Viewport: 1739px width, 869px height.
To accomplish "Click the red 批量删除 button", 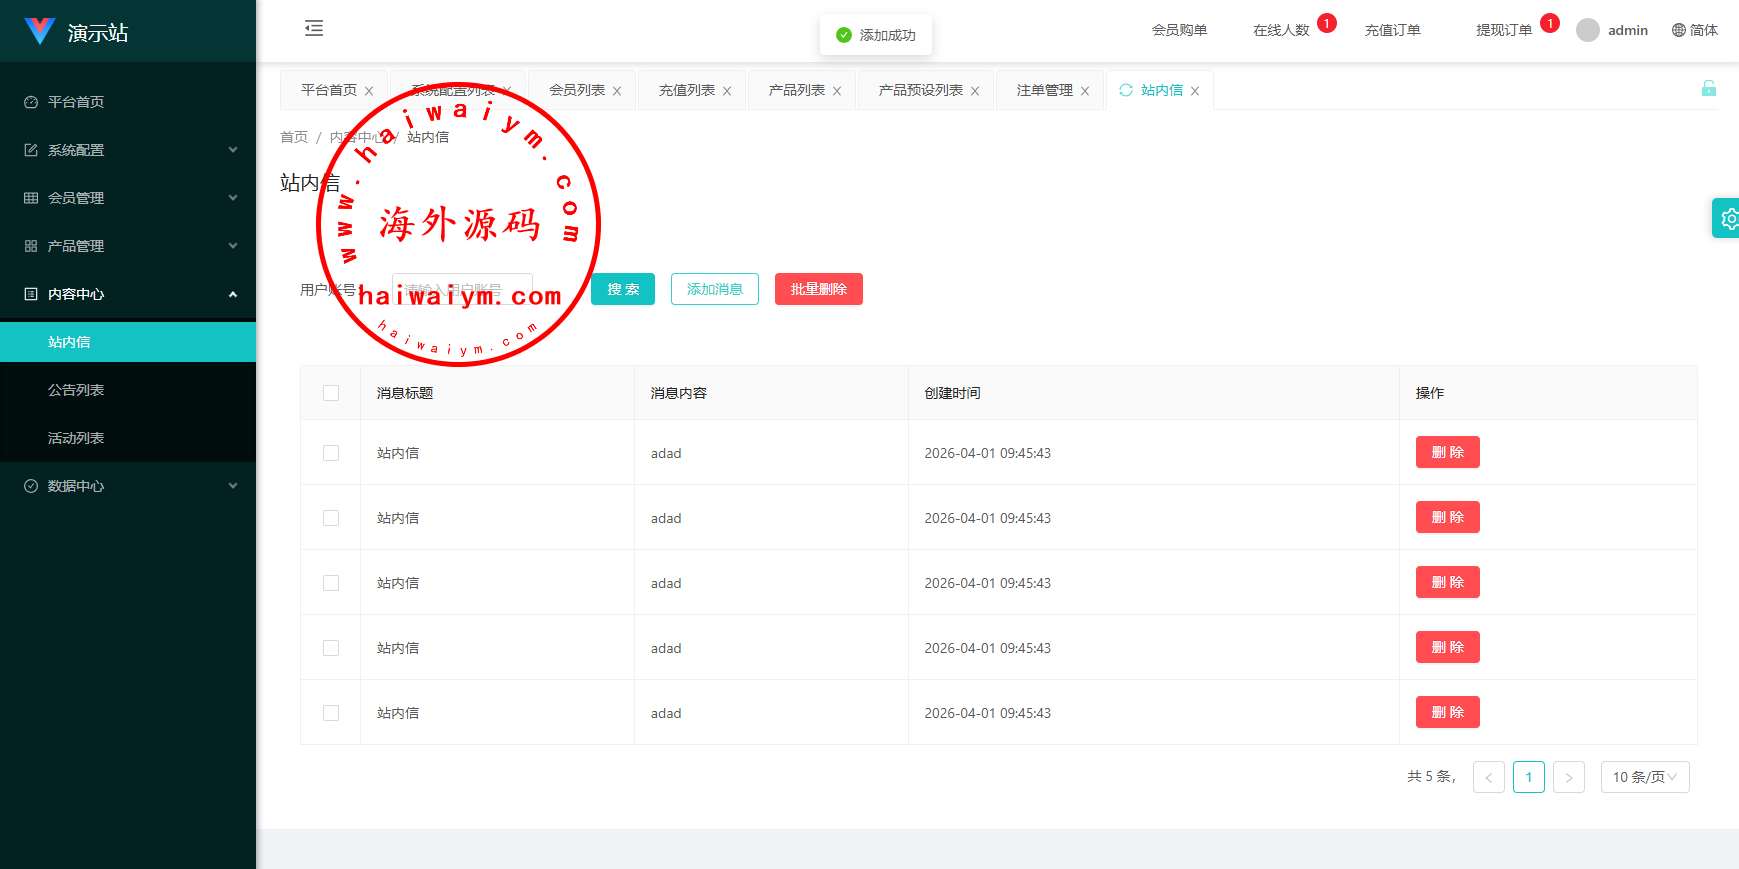I will 818,289.
